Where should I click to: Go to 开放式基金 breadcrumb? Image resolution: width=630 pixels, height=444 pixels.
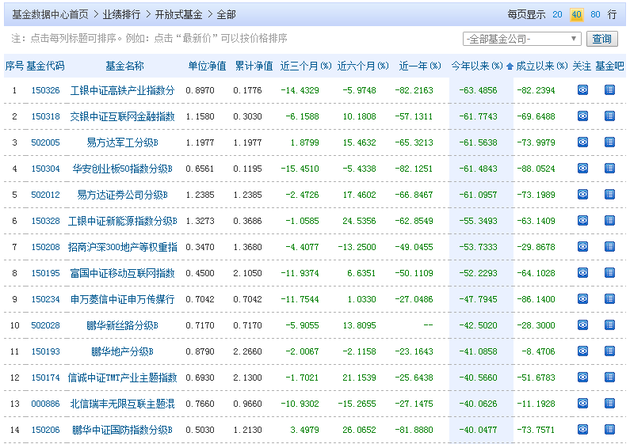point(179,14)
